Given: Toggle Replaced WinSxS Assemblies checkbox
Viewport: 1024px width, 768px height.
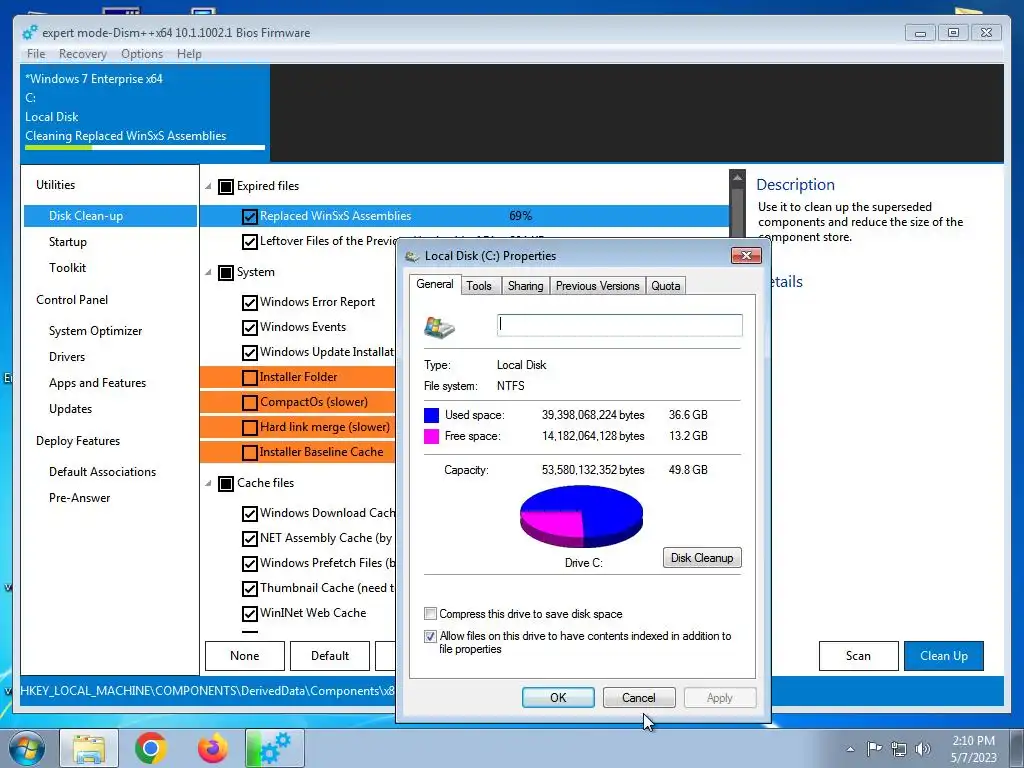Looking at the screenshot, I should 249,216.
